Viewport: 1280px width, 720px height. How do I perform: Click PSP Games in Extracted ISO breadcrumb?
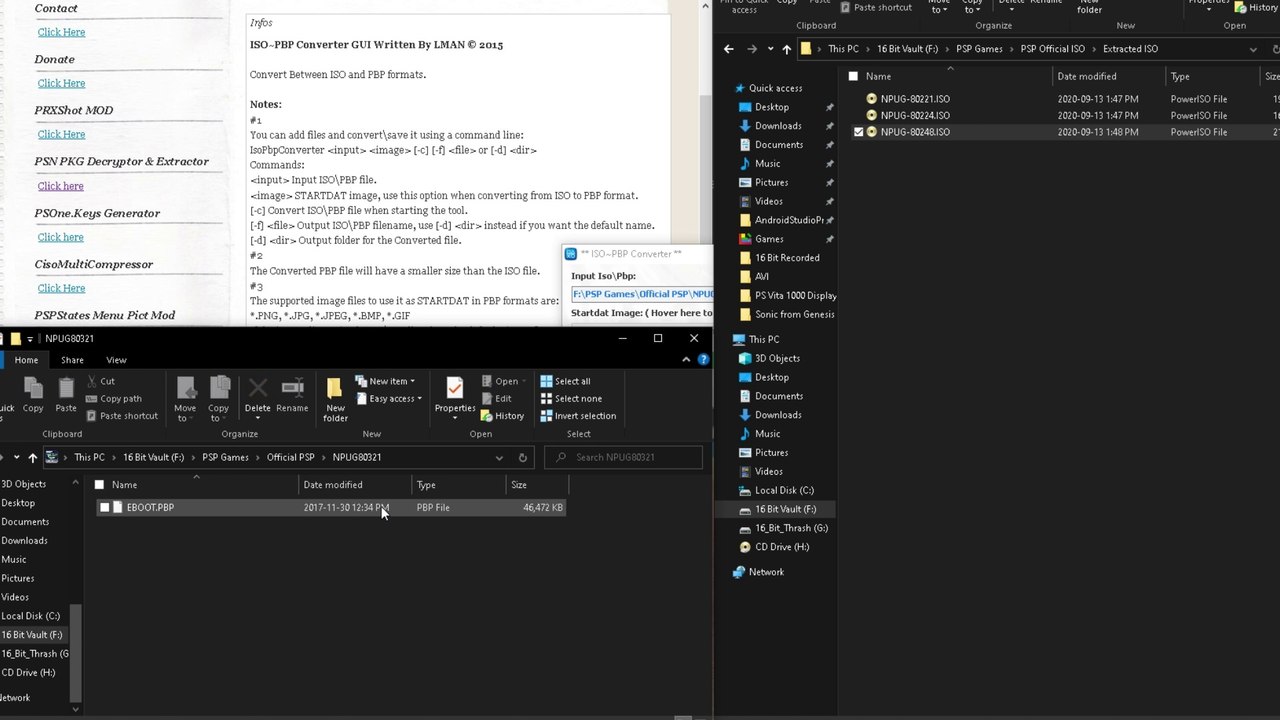coord(979,49)
